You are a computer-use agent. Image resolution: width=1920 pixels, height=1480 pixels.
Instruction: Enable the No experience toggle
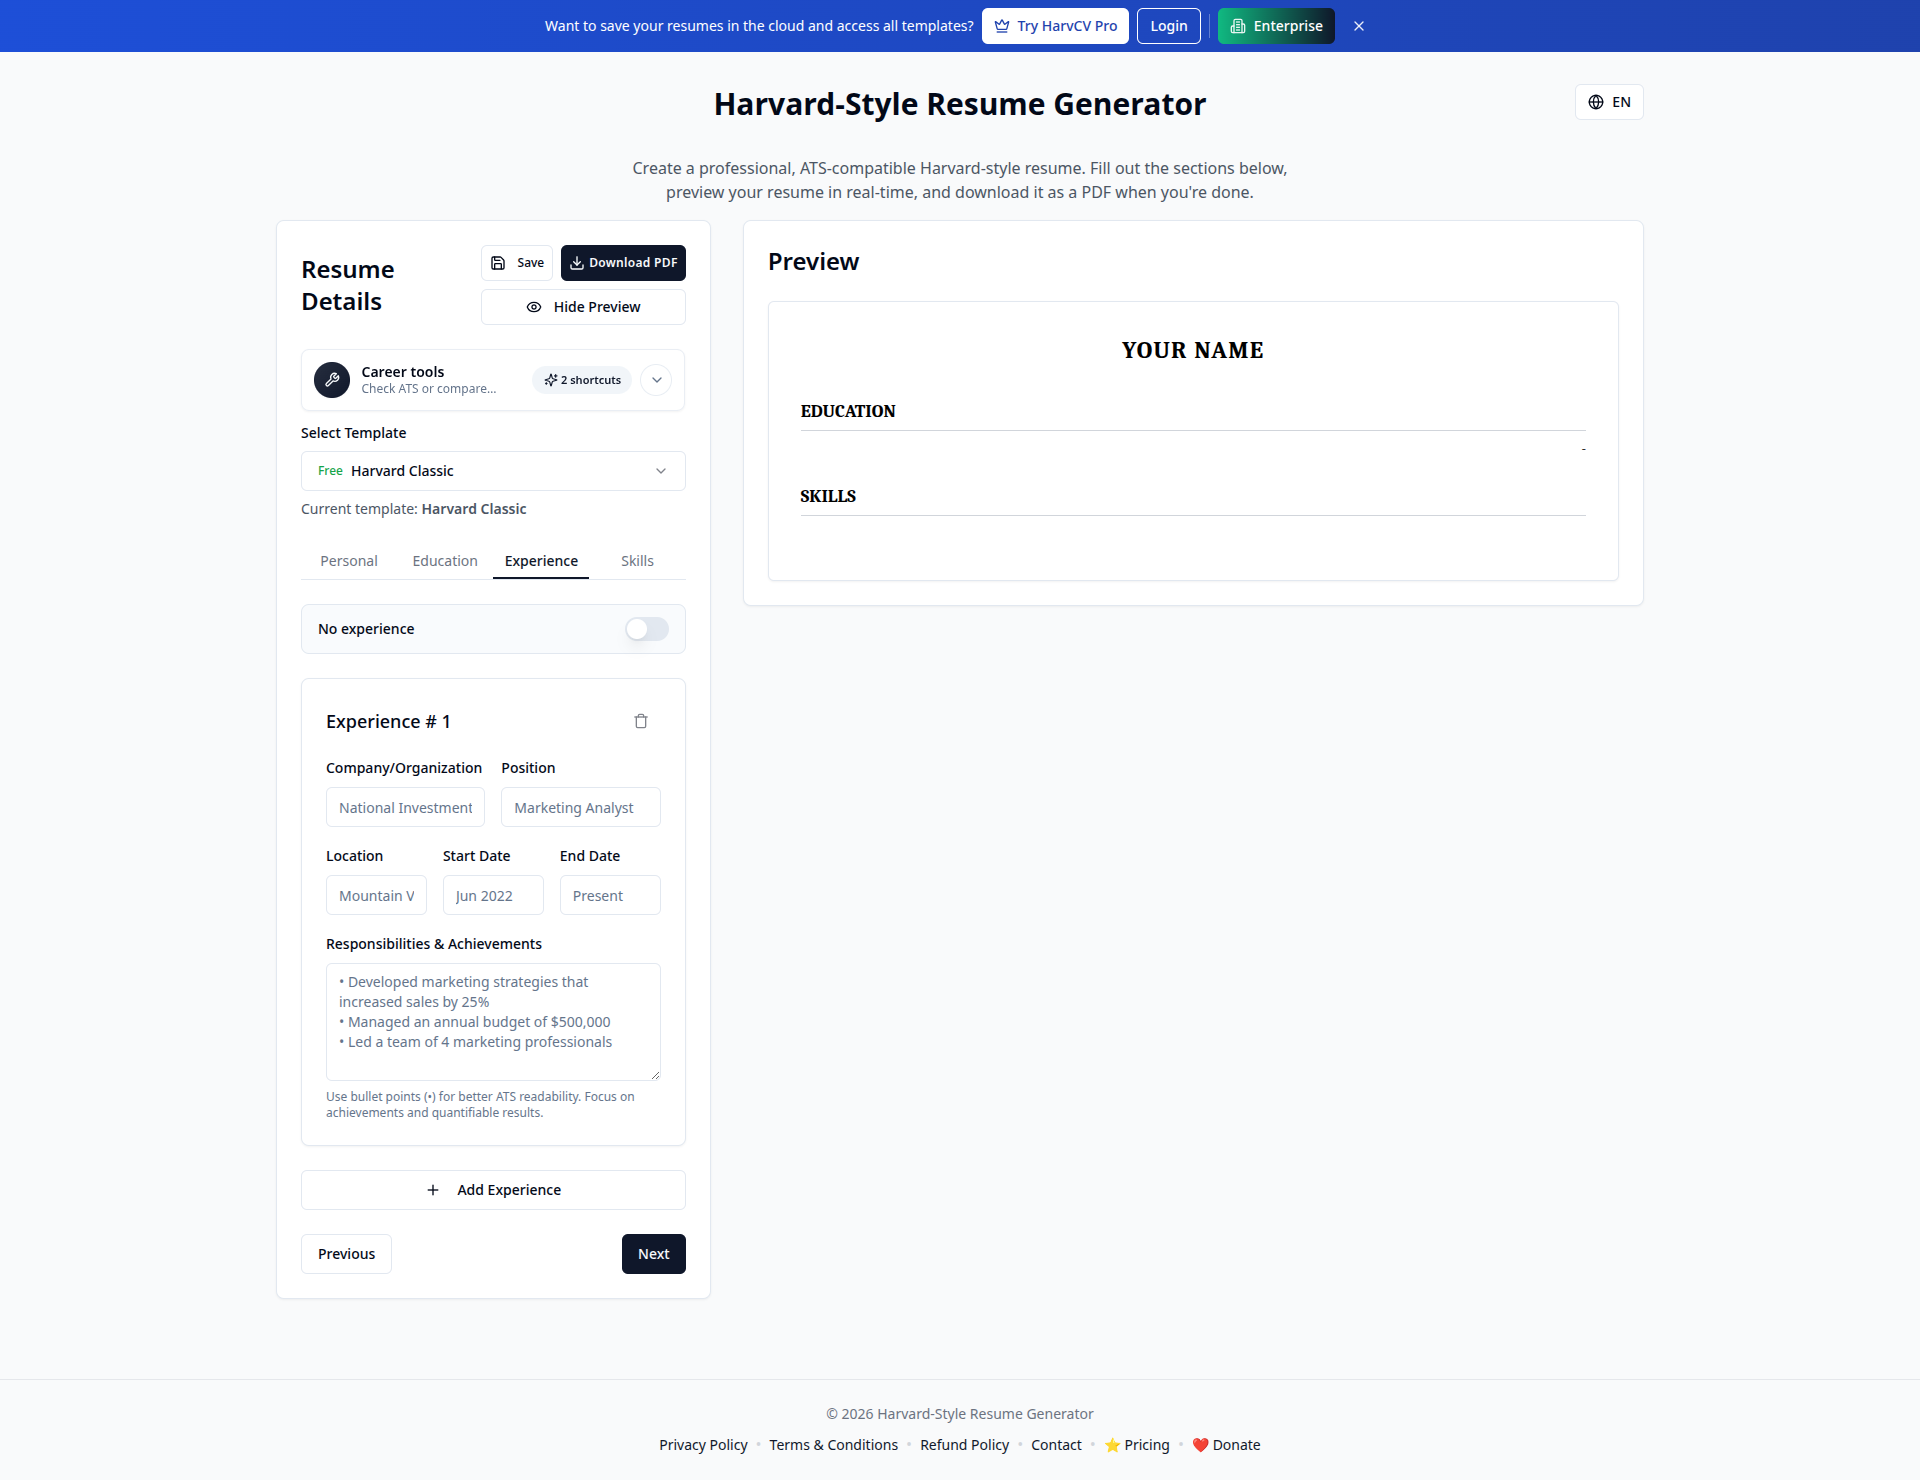coord(645,629)
